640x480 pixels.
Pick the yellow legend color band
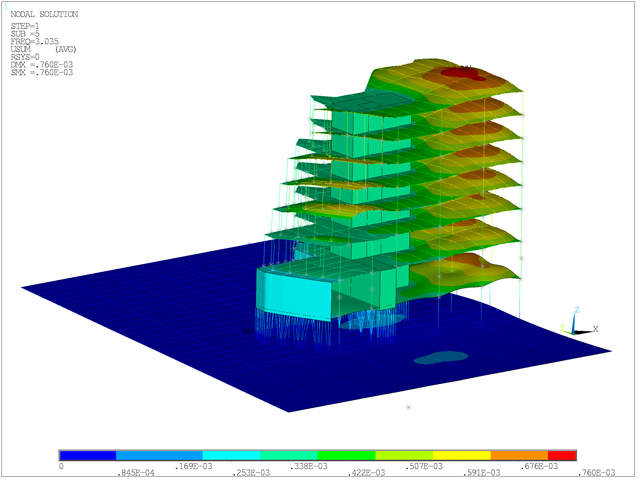[462, 455]
